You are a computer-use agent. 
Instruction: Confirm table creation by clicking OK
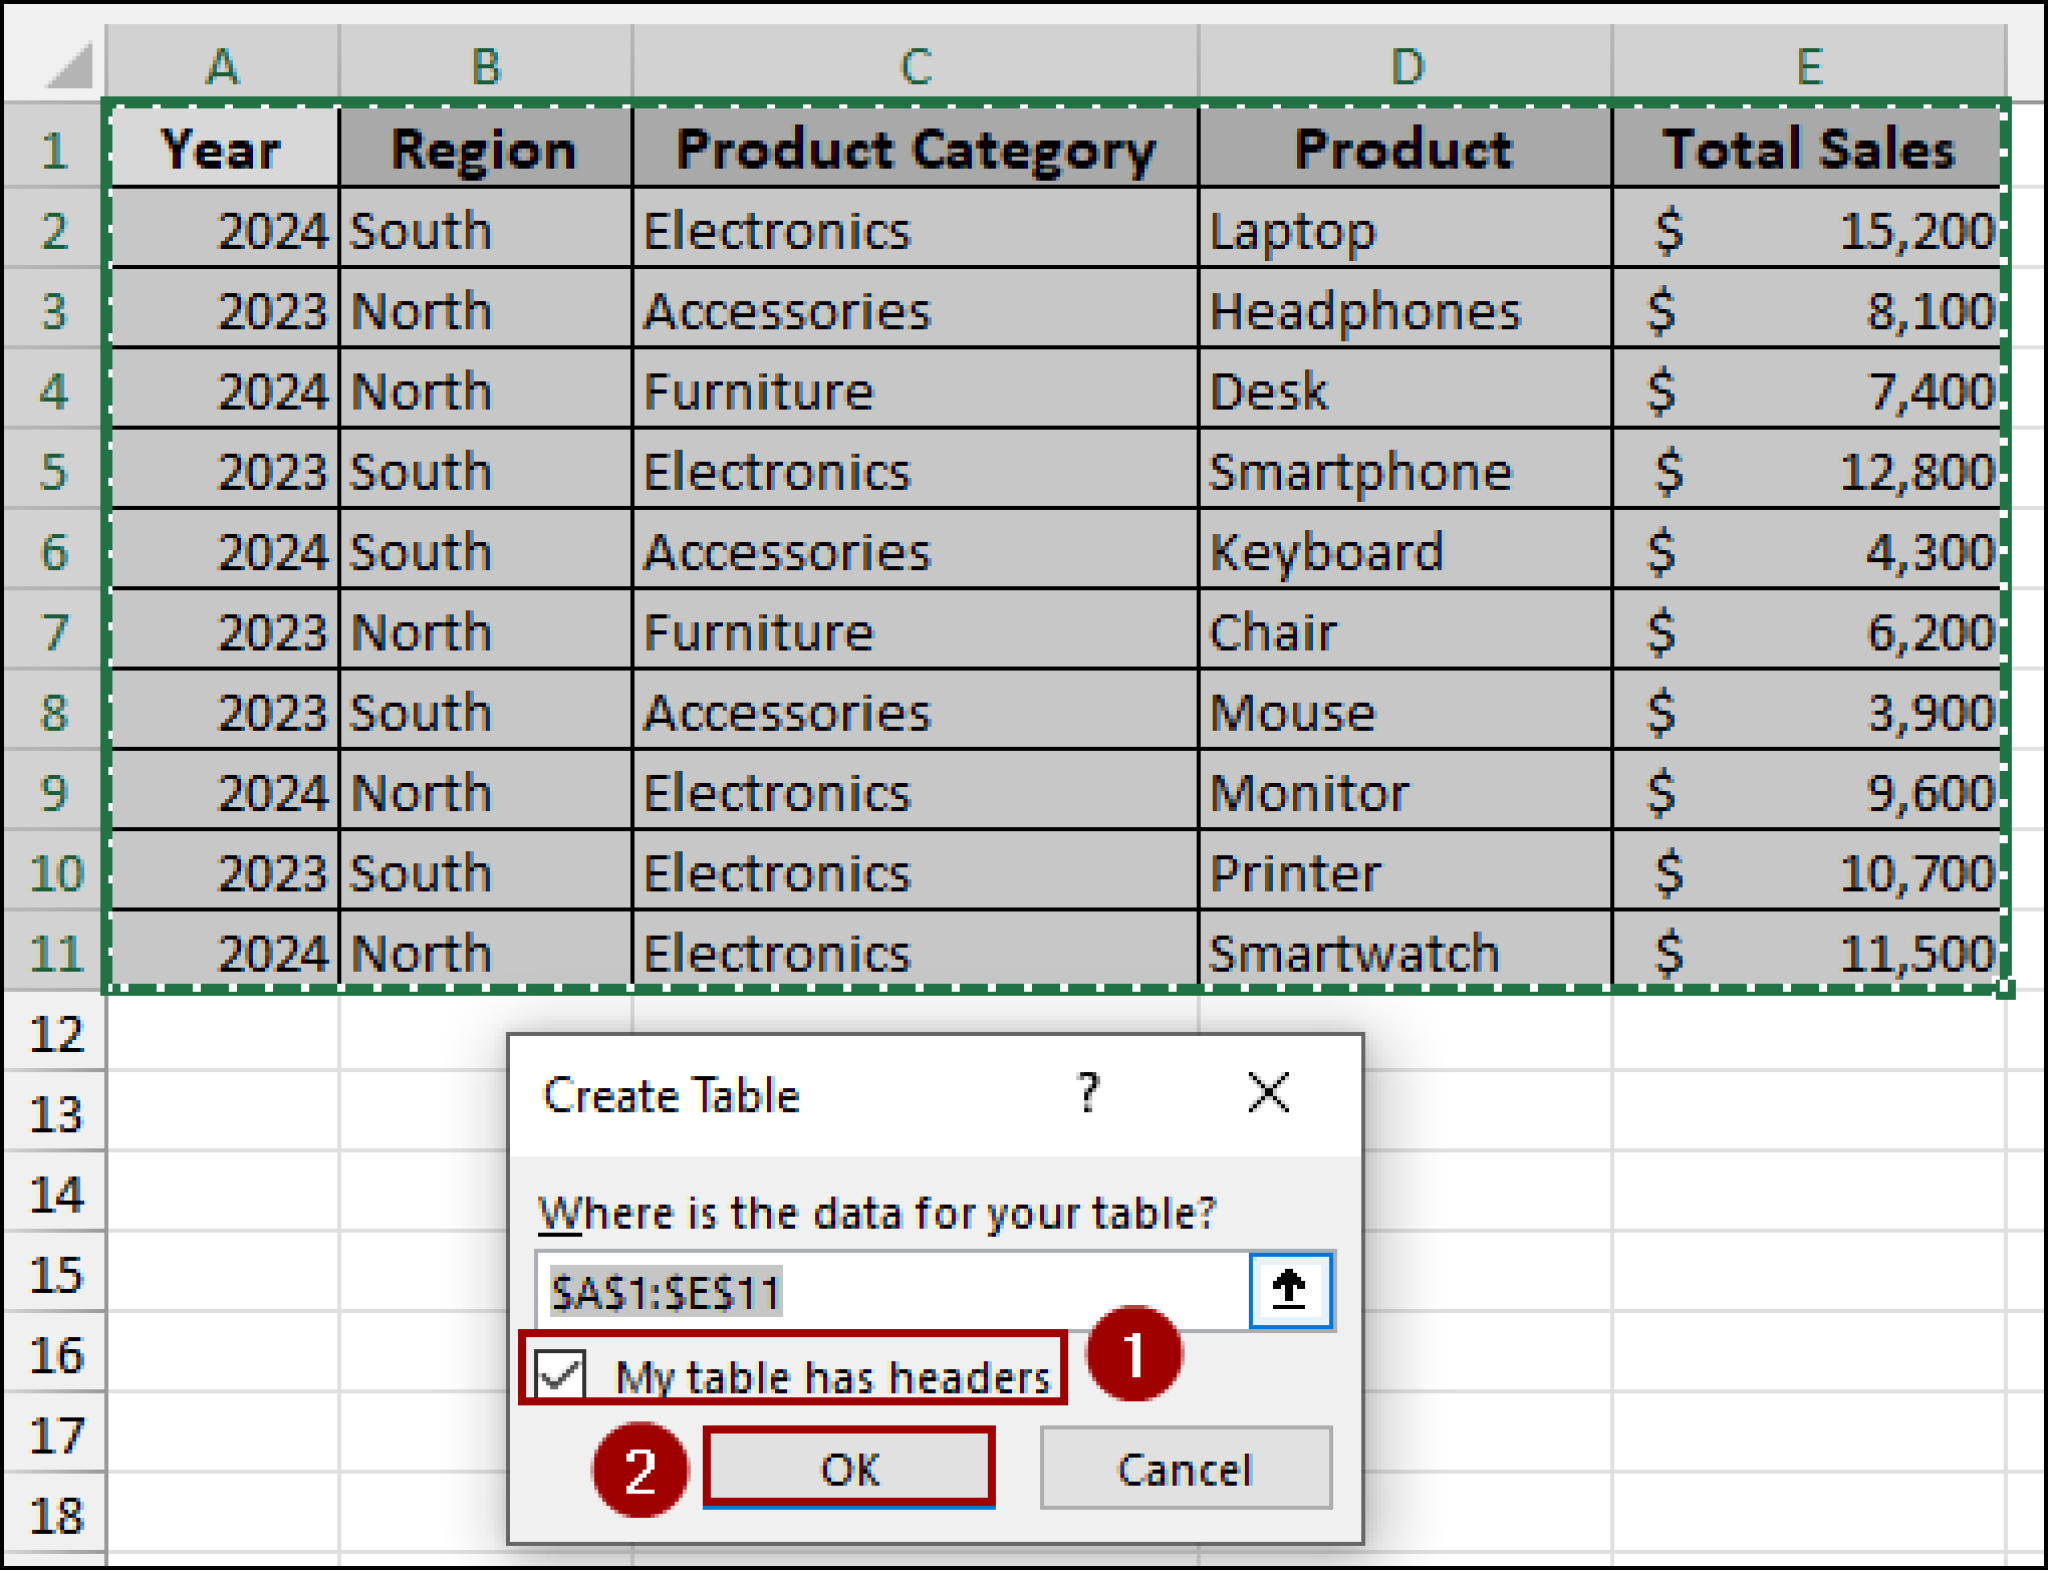849,1469
